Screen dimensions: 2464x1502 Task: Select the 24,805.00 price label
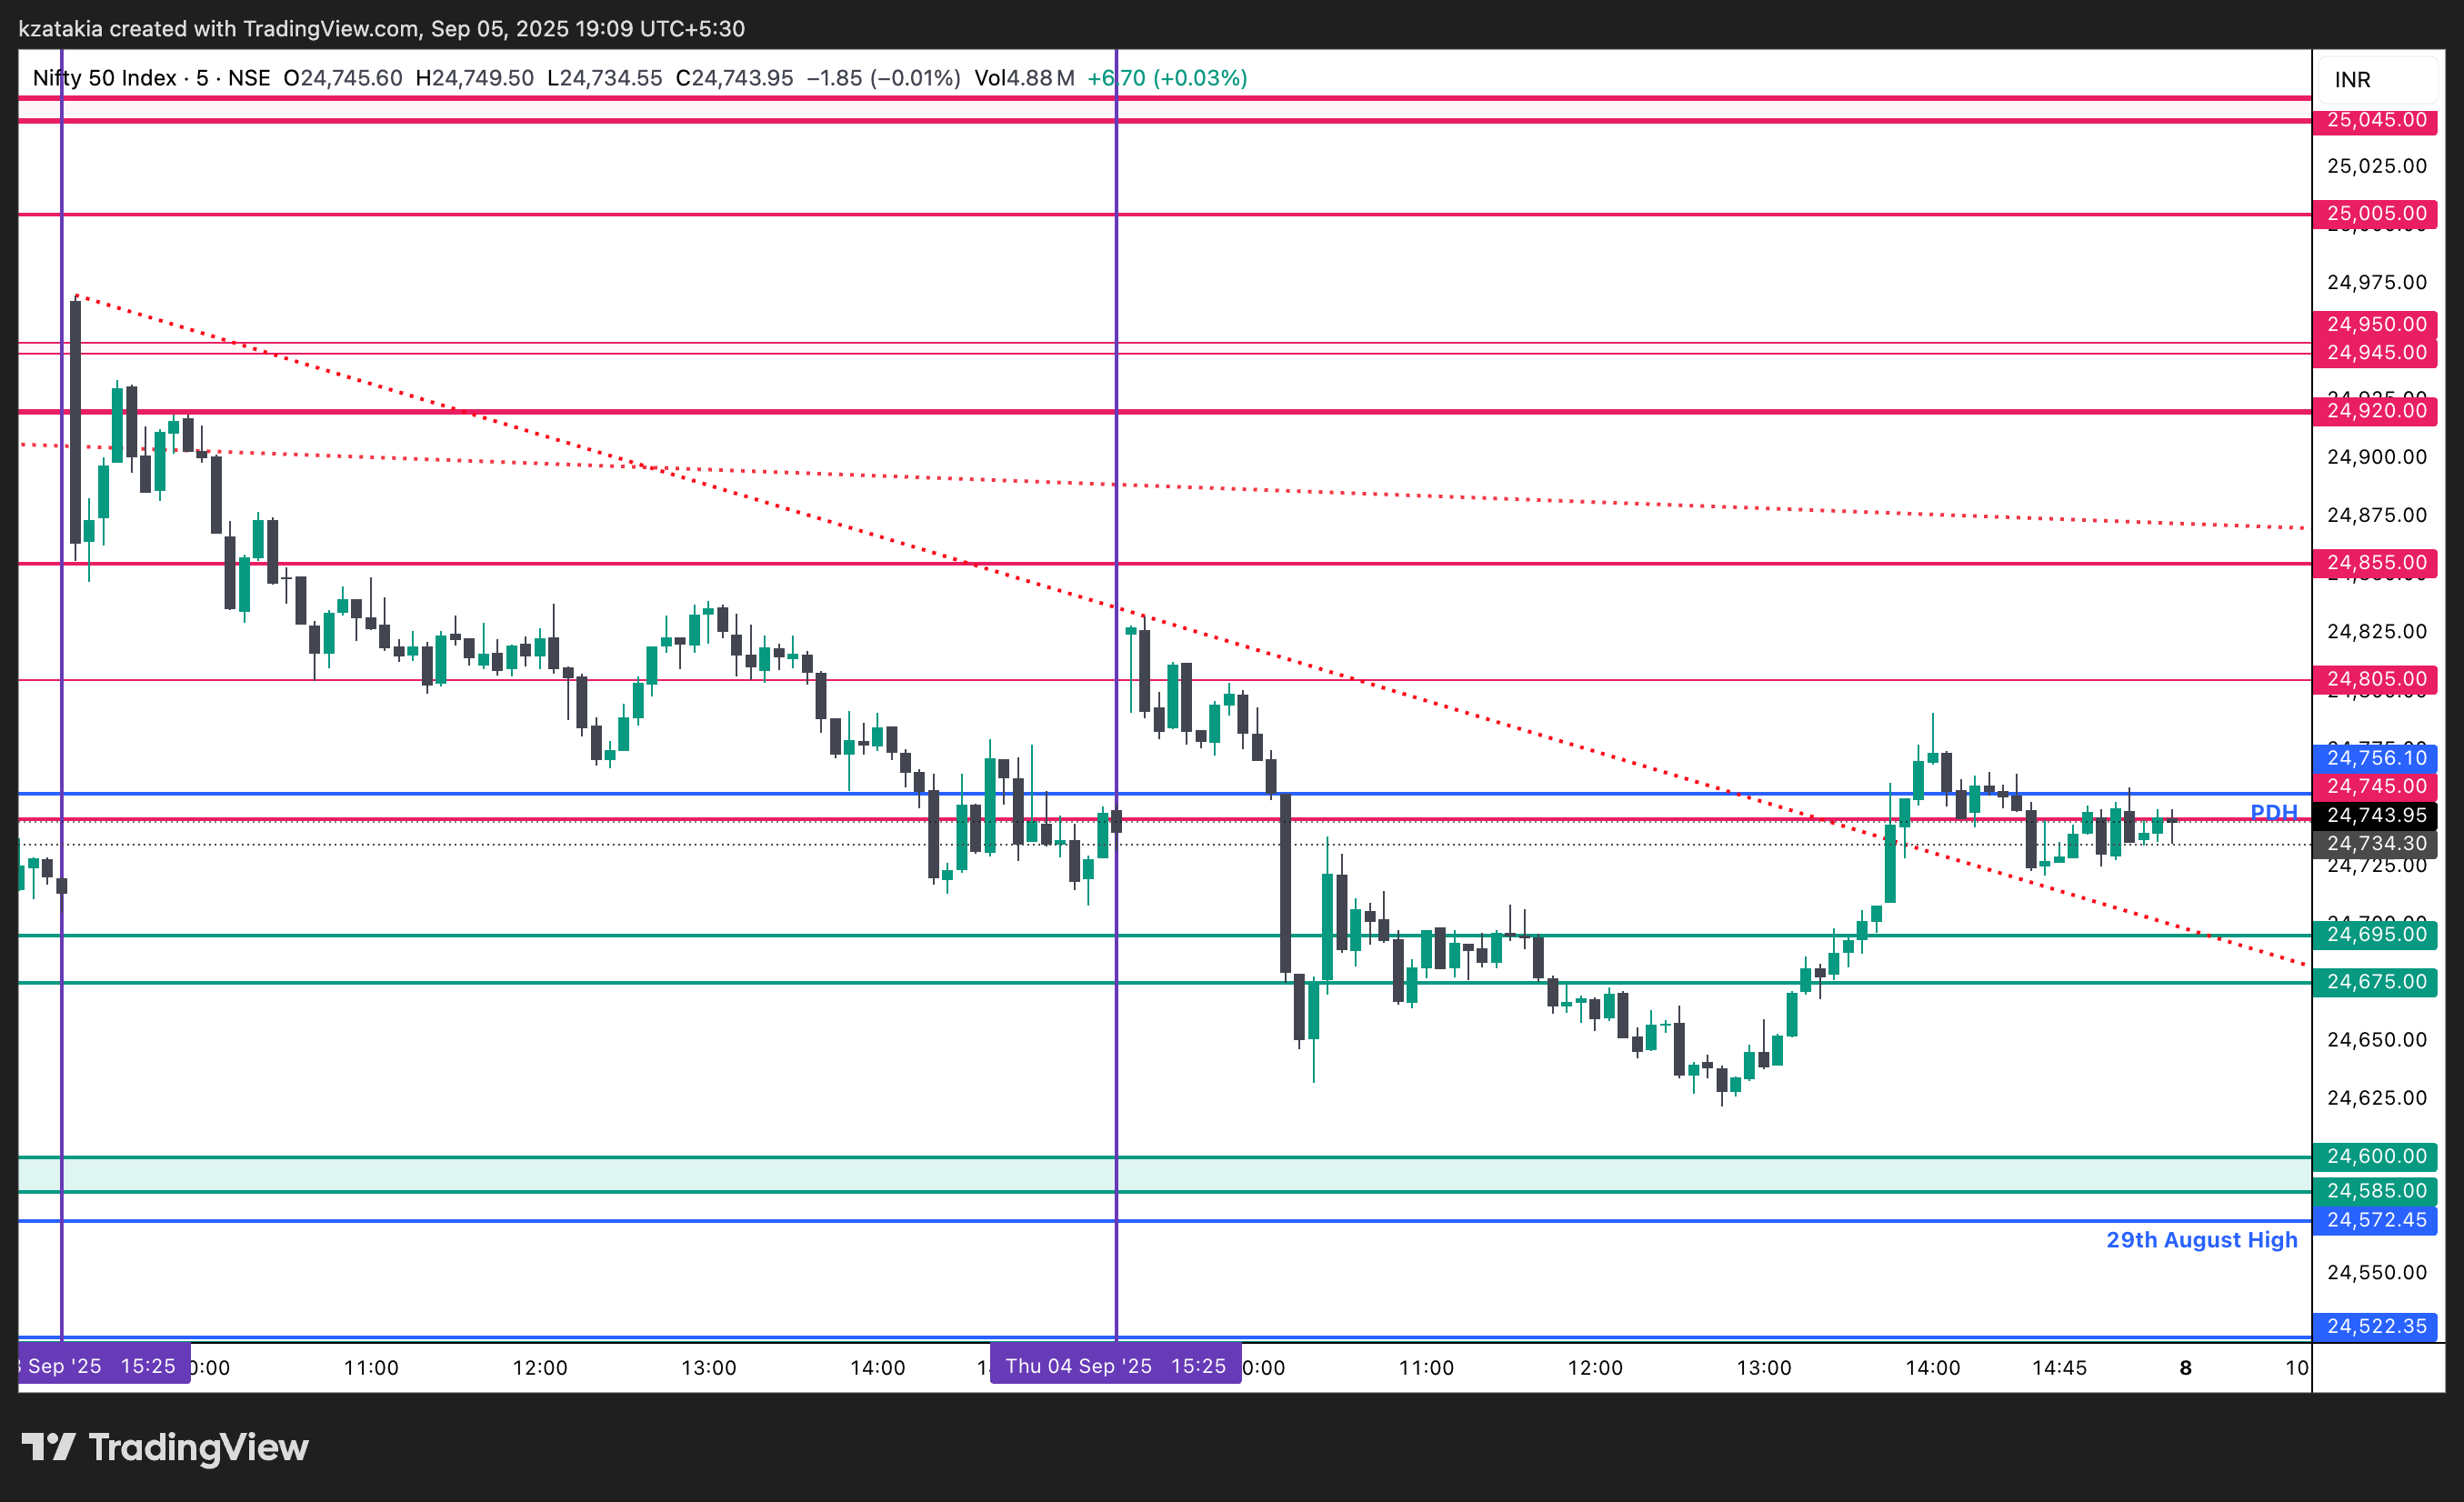point(2375,679)
